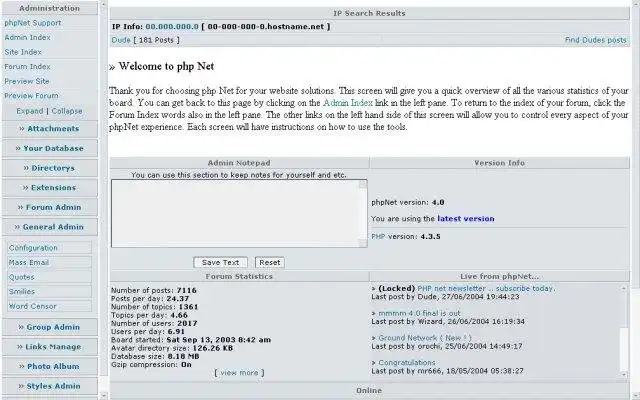
Task: Click the Gzip compression On text
Action: (x=186, y=364)
